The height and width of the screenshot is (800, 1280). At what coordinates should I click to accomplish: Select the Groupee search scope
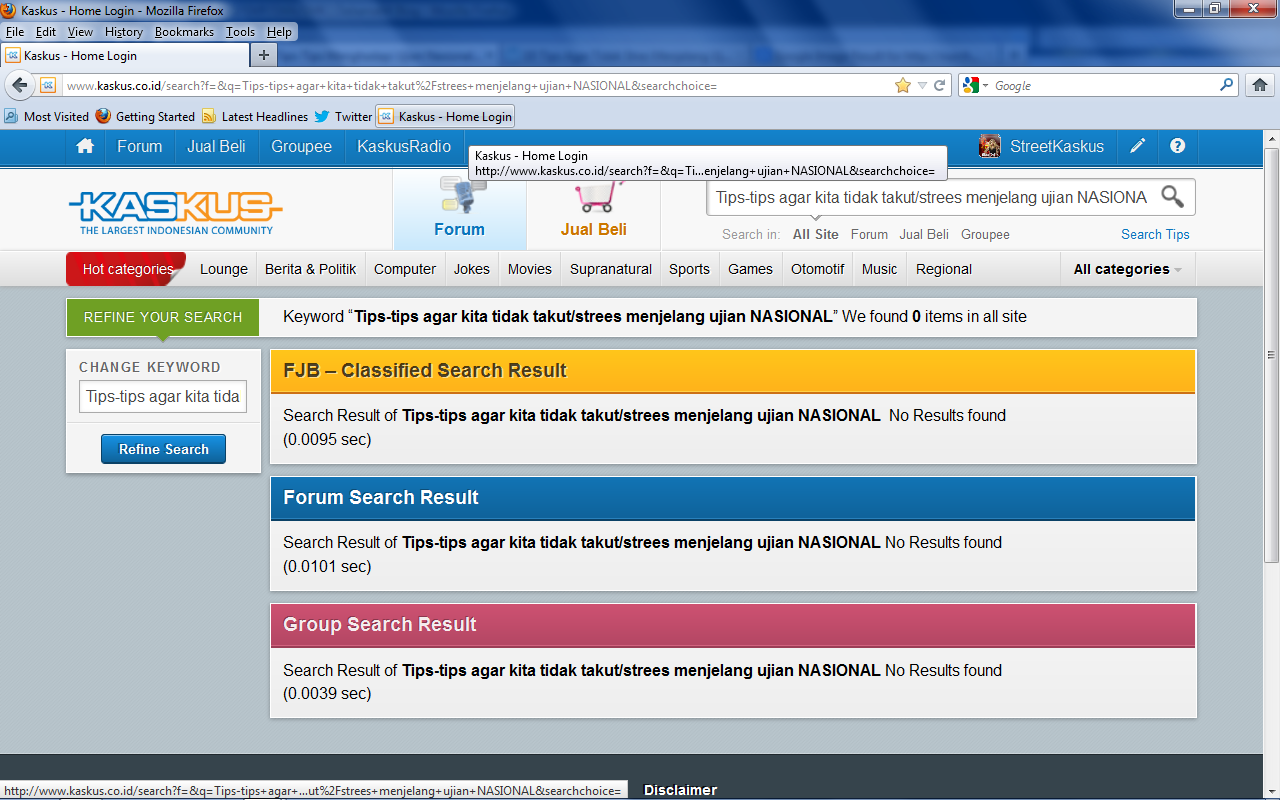985,234
